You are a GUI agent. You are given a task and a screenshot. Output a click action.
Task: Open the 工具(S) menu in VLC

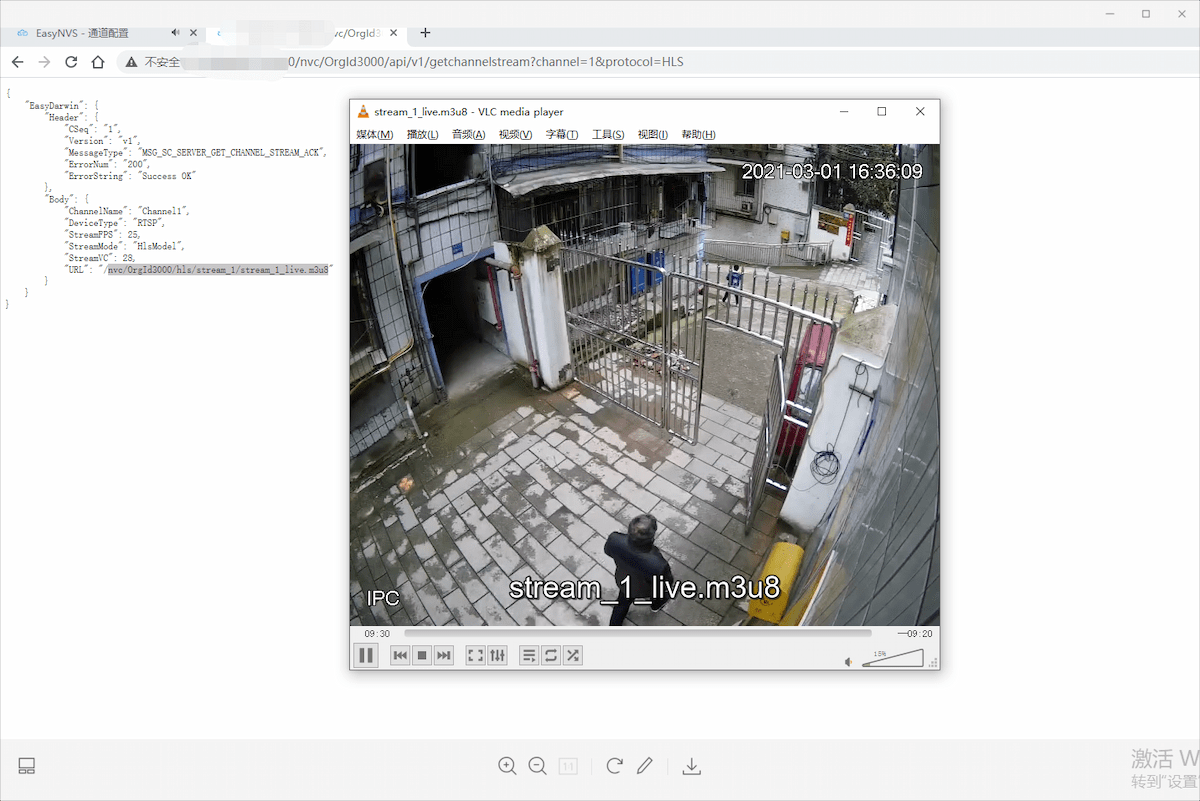point(608,134)
